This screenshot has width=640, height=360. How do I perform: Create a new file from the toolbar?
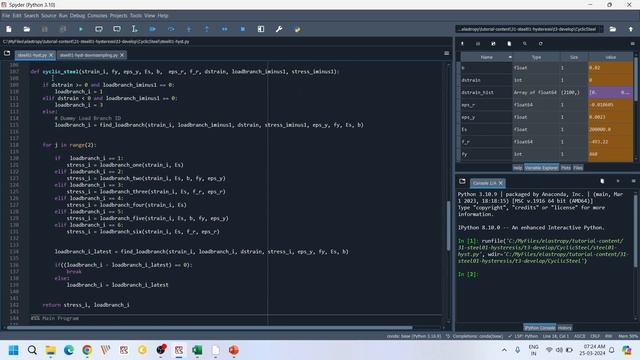pyautogui.click(x=9, y=29)
